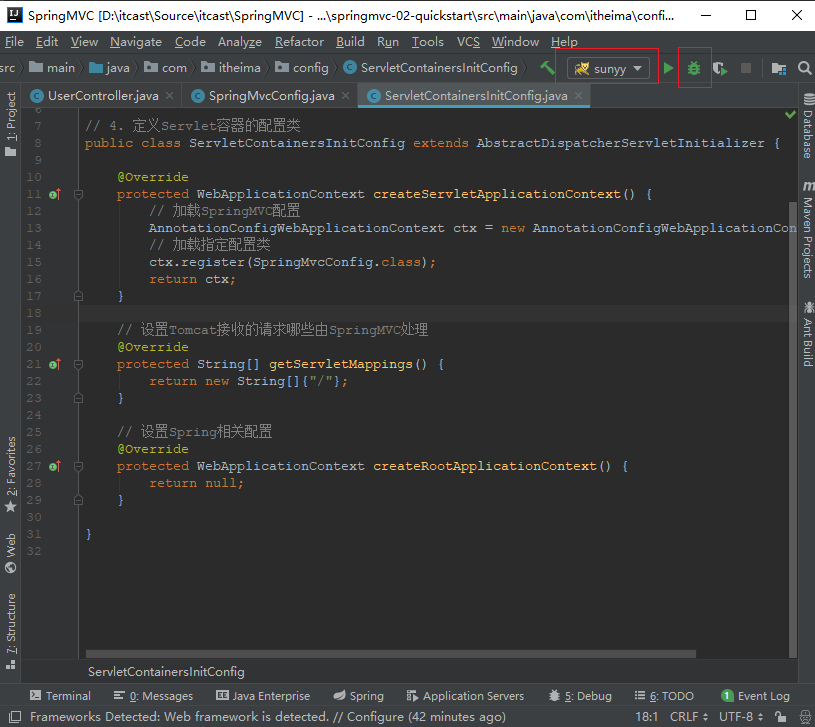
Task: Run the sunyy configuration with the green play button
Action: 669,68
